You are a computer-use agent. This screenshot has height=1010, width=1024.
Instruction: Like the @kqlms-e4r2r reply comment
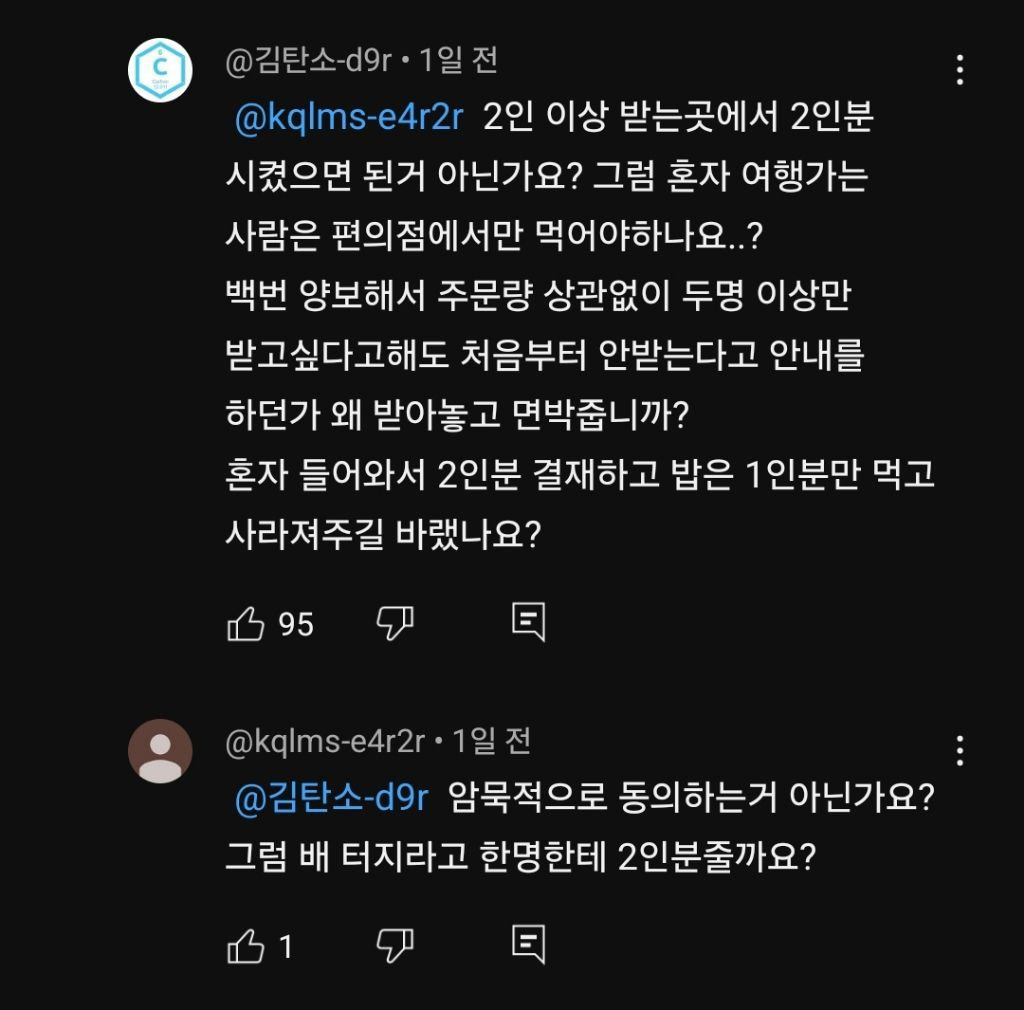tap(246, 945)
